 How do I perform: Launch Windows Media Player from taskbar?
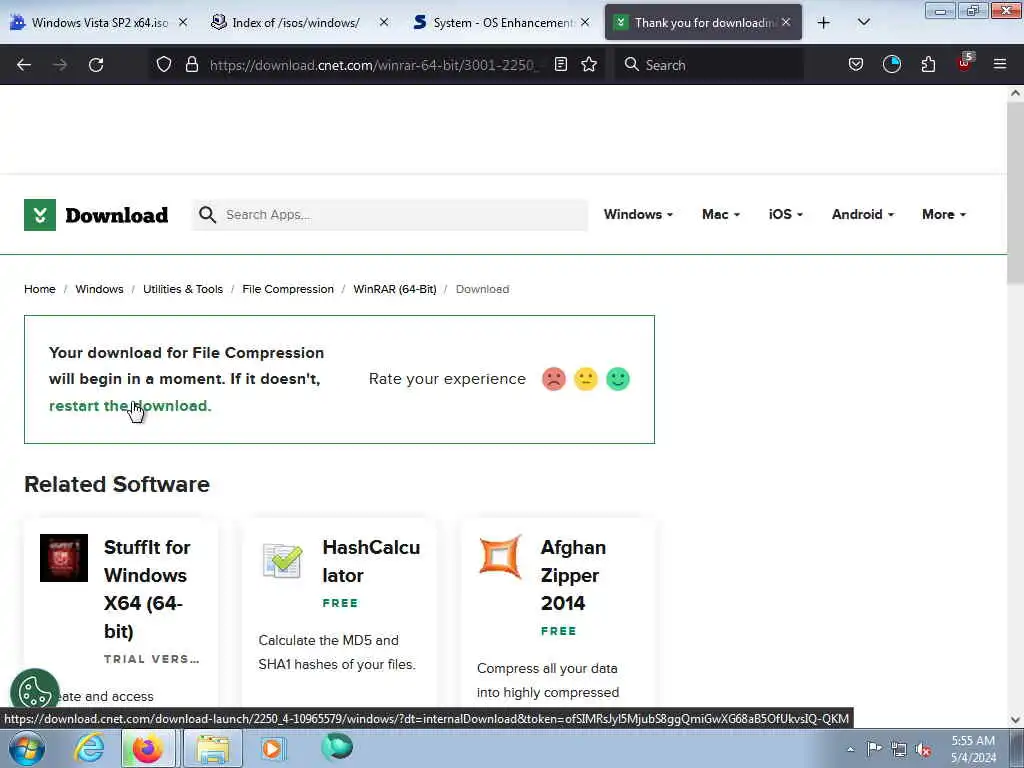(x=272, y=748)
